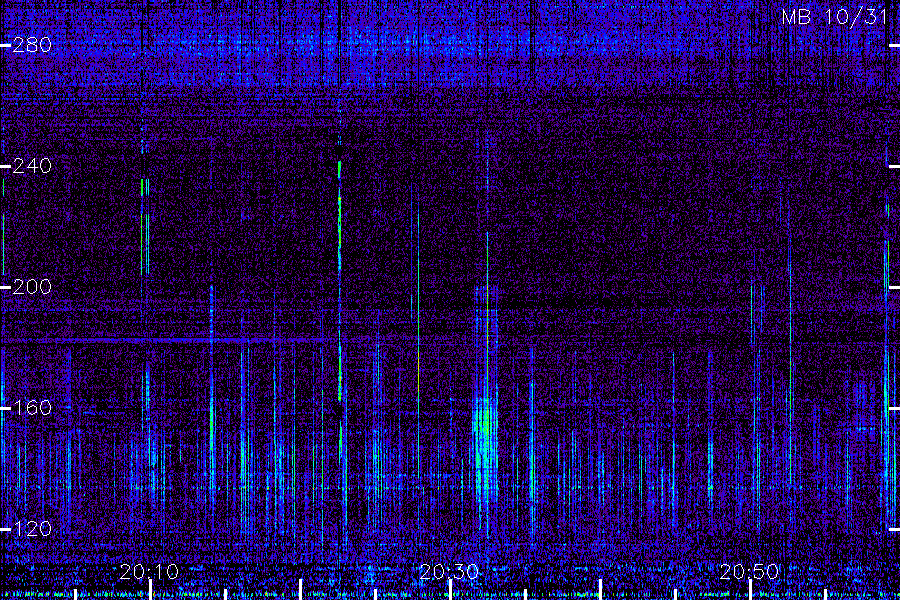Click the MB 10/31 date label

tap(835, 17)
